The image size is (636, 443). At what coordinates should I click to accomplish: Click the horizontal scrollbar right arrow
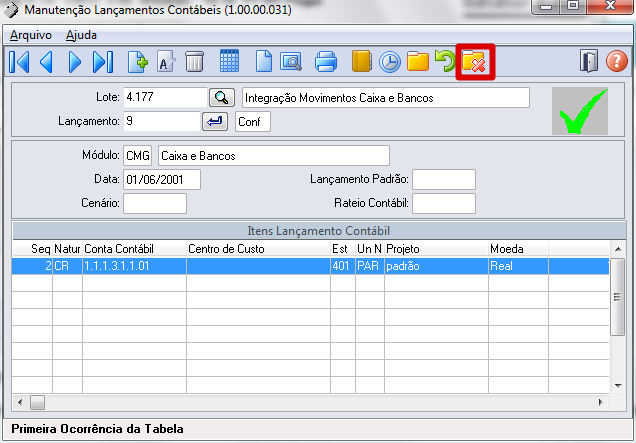601,402
